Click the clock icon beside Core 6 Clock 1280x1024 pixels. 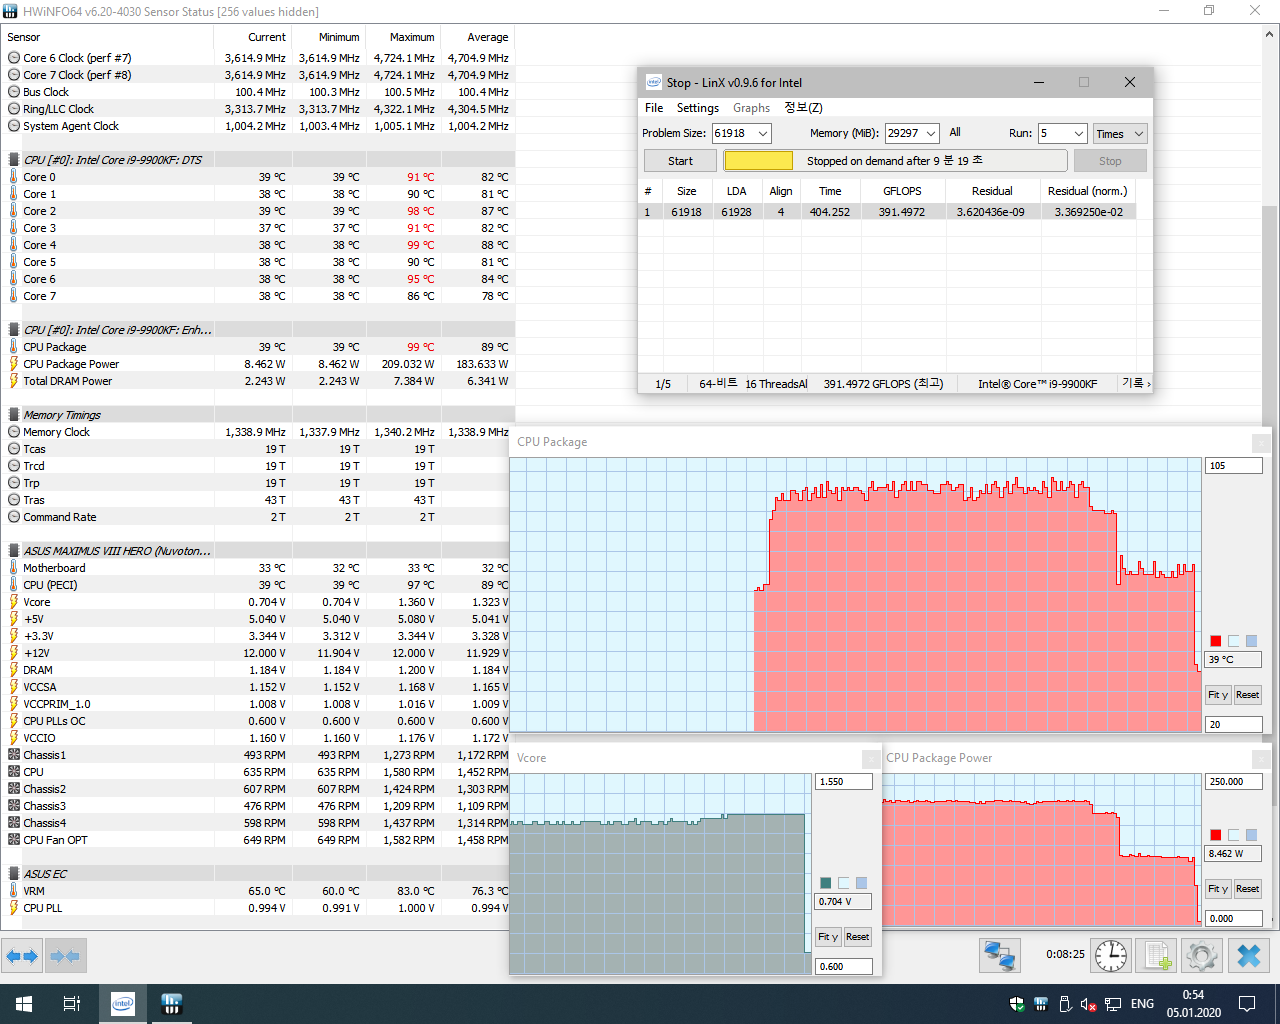tap(14, 58)
